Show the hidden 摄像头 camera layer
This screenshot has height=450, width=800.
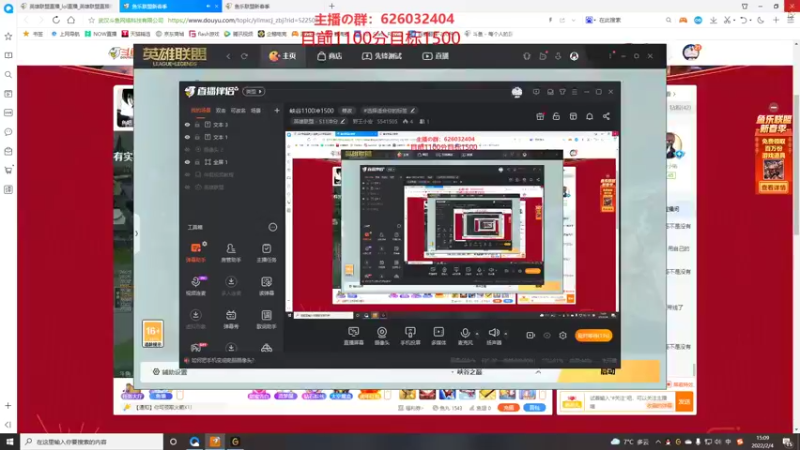click(187, 149)
